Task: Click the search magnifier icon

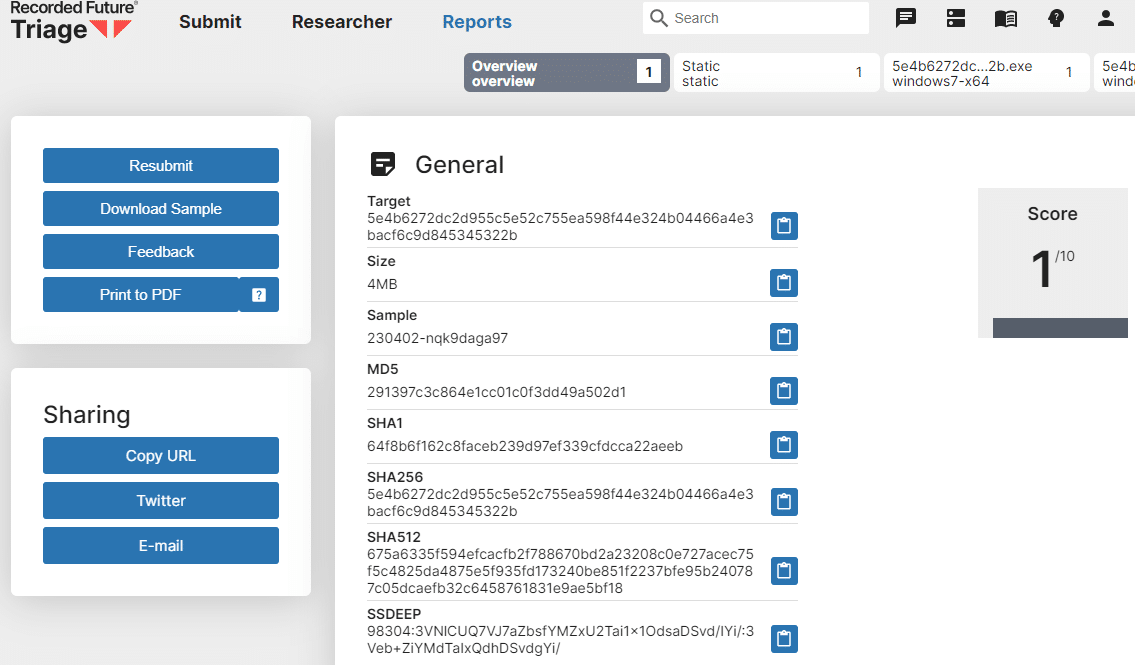Action: (x=658, y=18)
